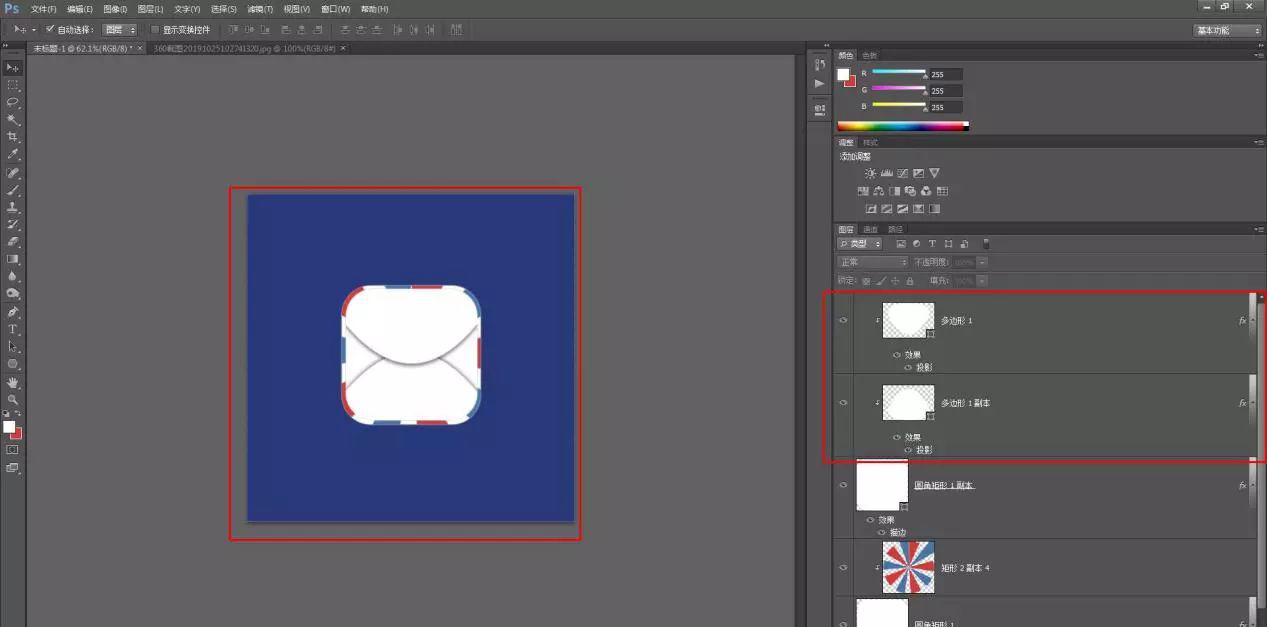
Task: Open the 类型 layer filter dropdown
Action: click(x=860, y=244)
